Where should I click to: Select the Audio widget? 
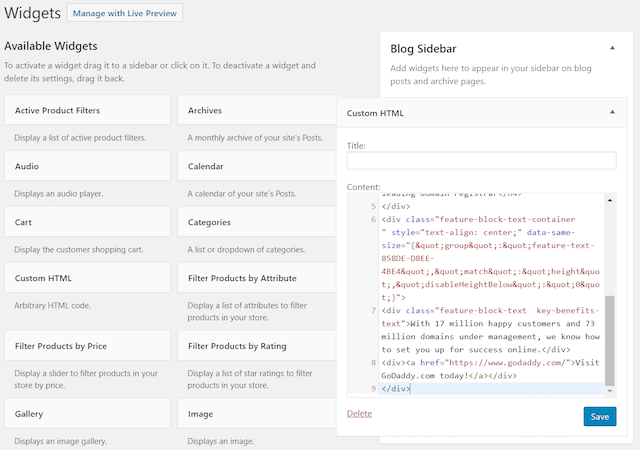pos(87,166)
